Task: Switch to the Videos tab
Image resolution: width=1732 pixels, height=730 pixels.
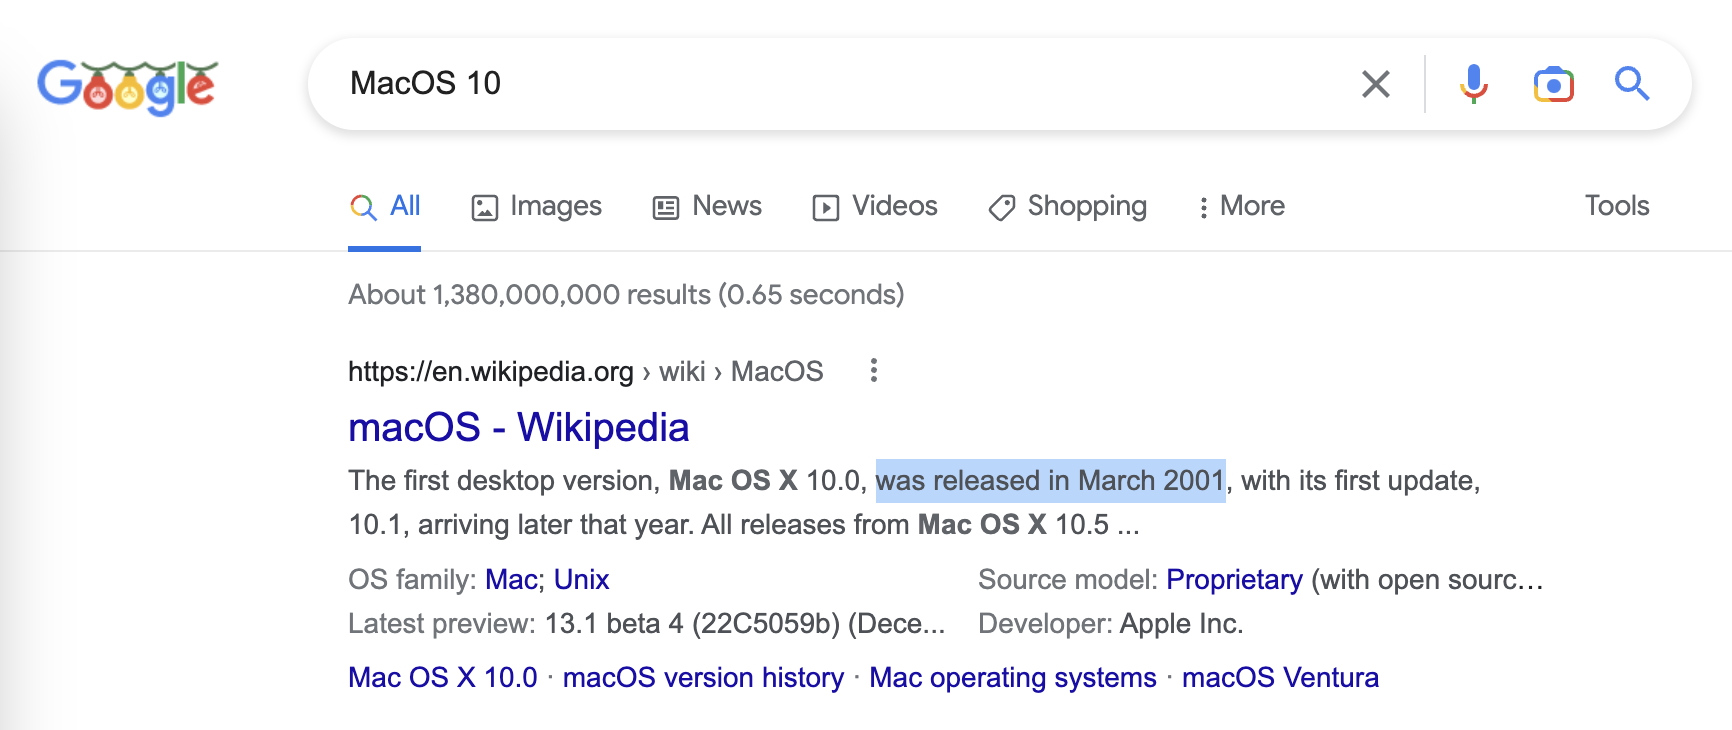Action: pos(875,207)
